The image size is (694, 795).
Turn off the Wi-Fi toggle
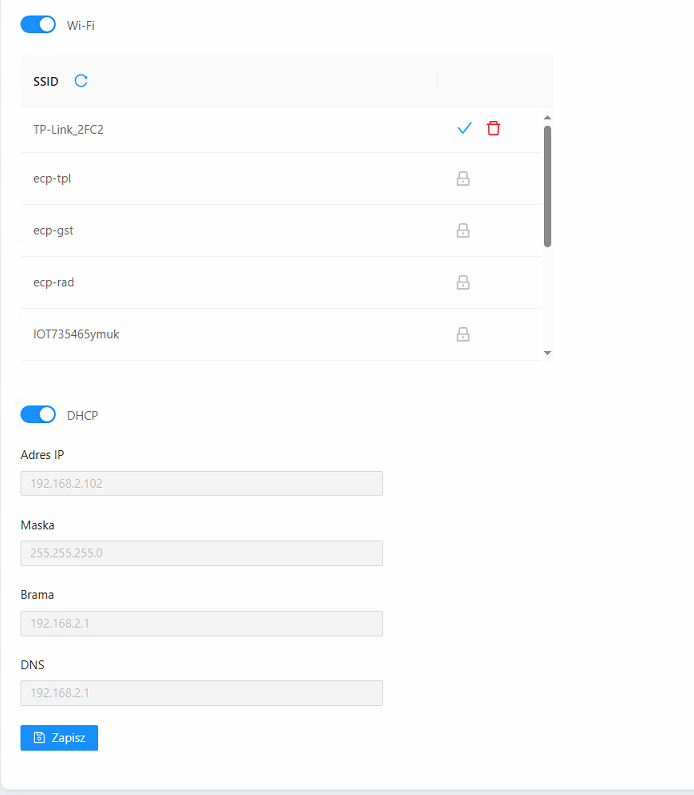38,25
